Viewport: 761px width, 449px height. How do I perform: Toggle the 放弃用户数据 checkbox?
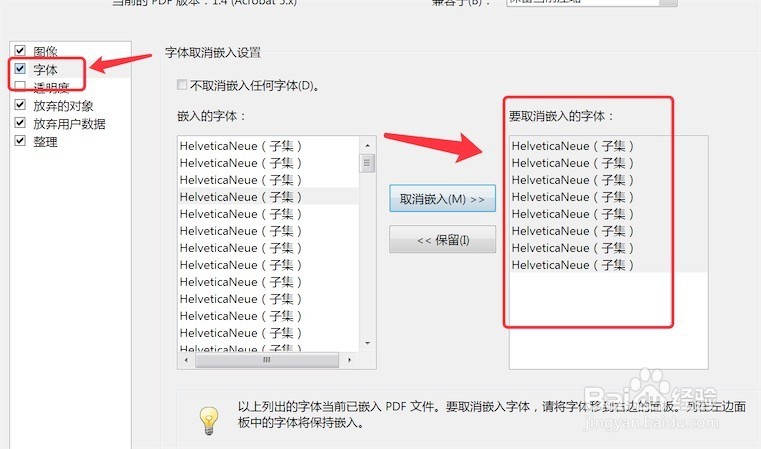click(x=20, y=122)
